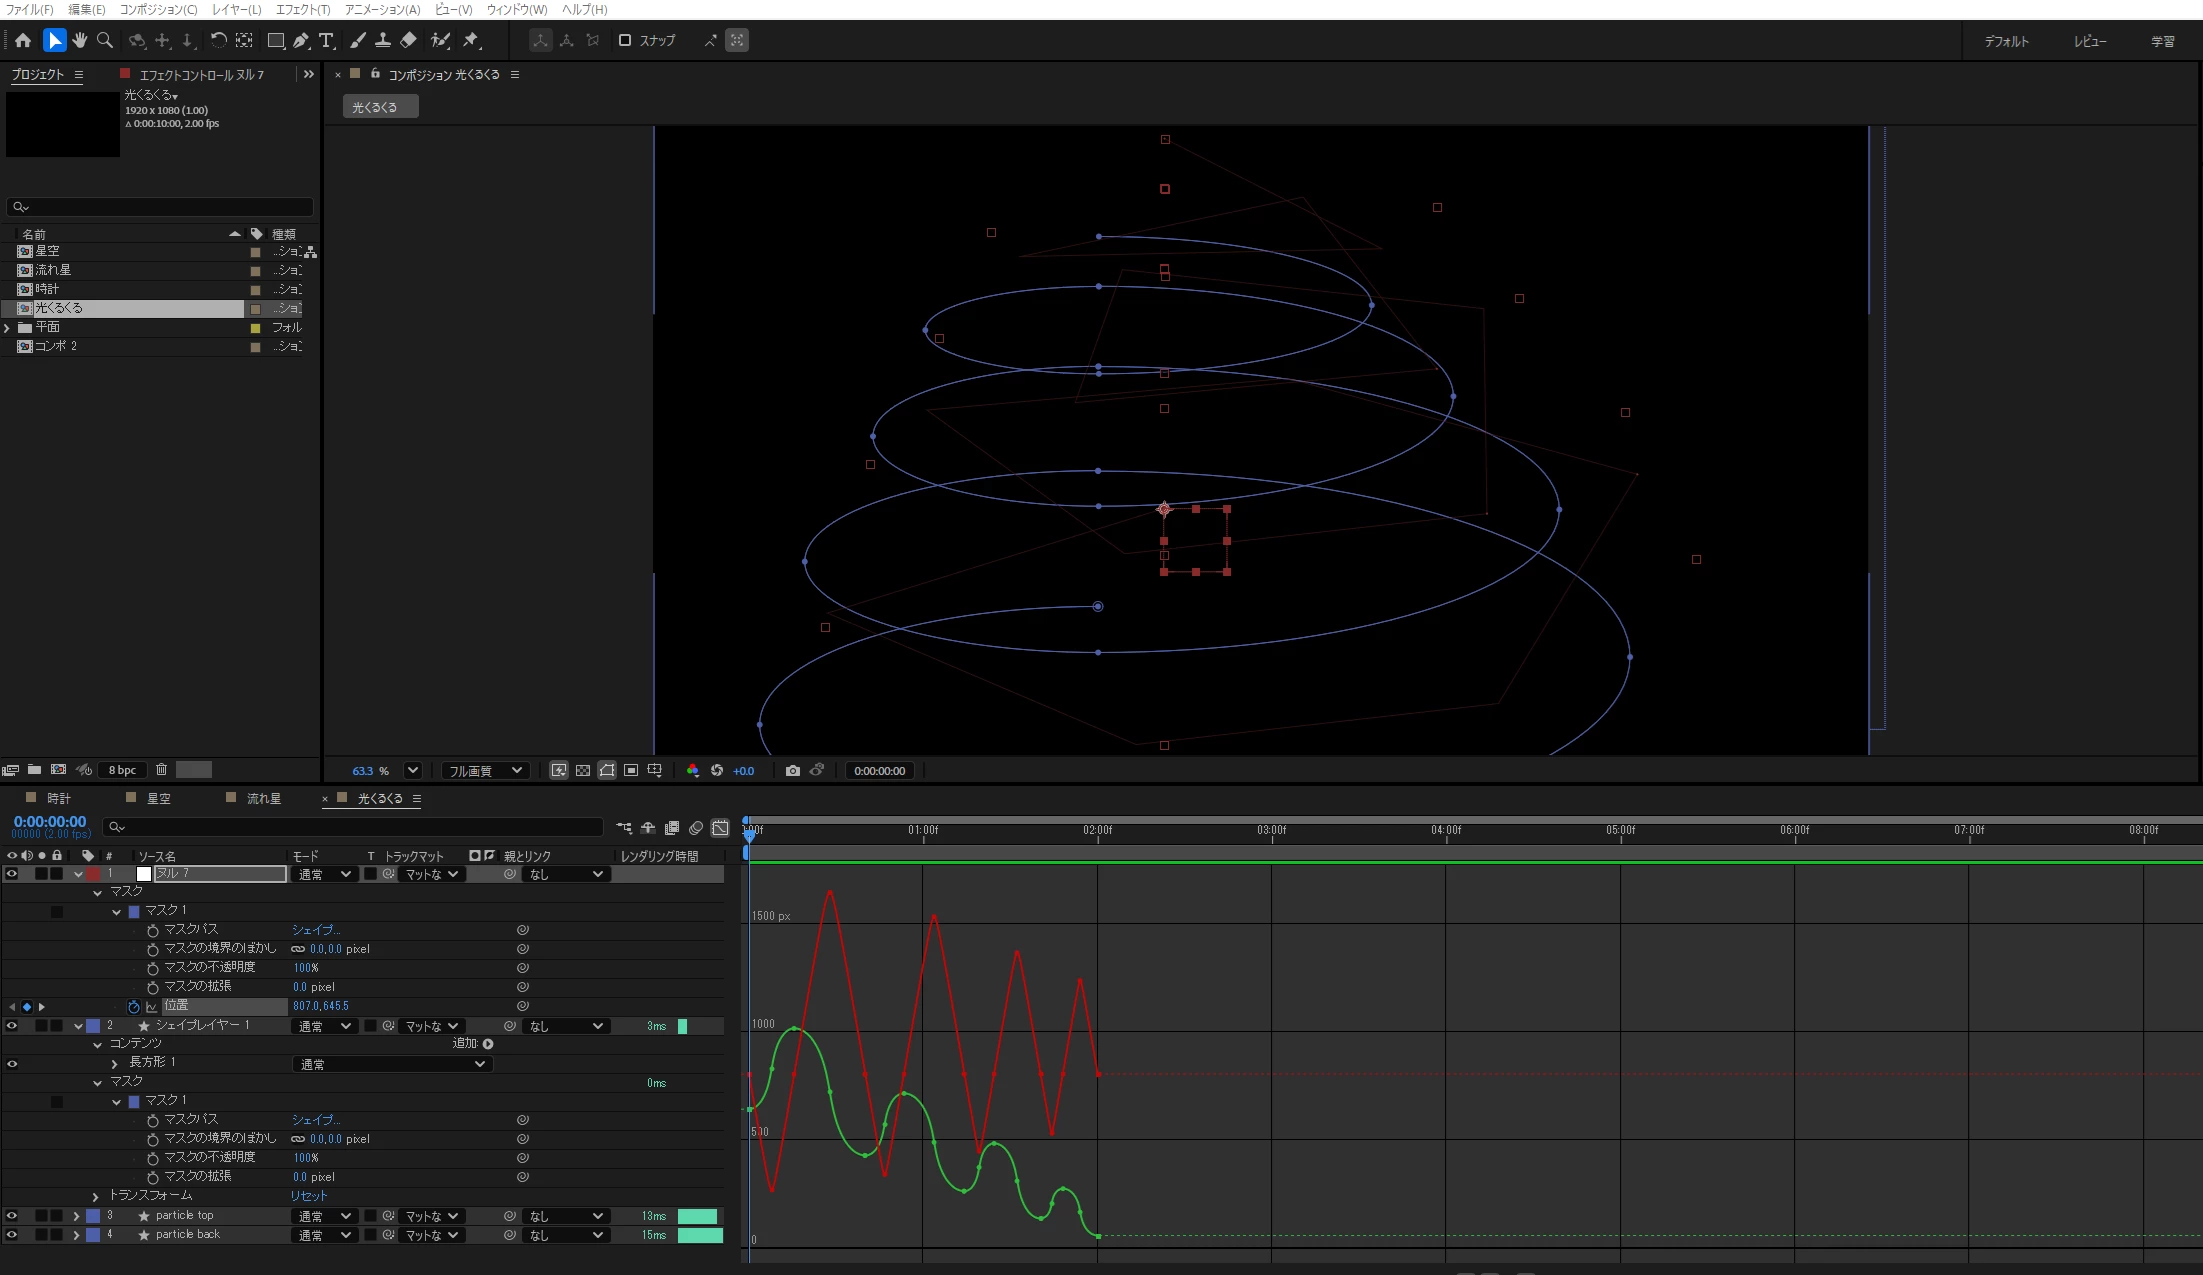The height and width of the screenshot is (1275, 2203).
Task: Click the snapshot camera icon in viewer
Action: coord(792,770)
